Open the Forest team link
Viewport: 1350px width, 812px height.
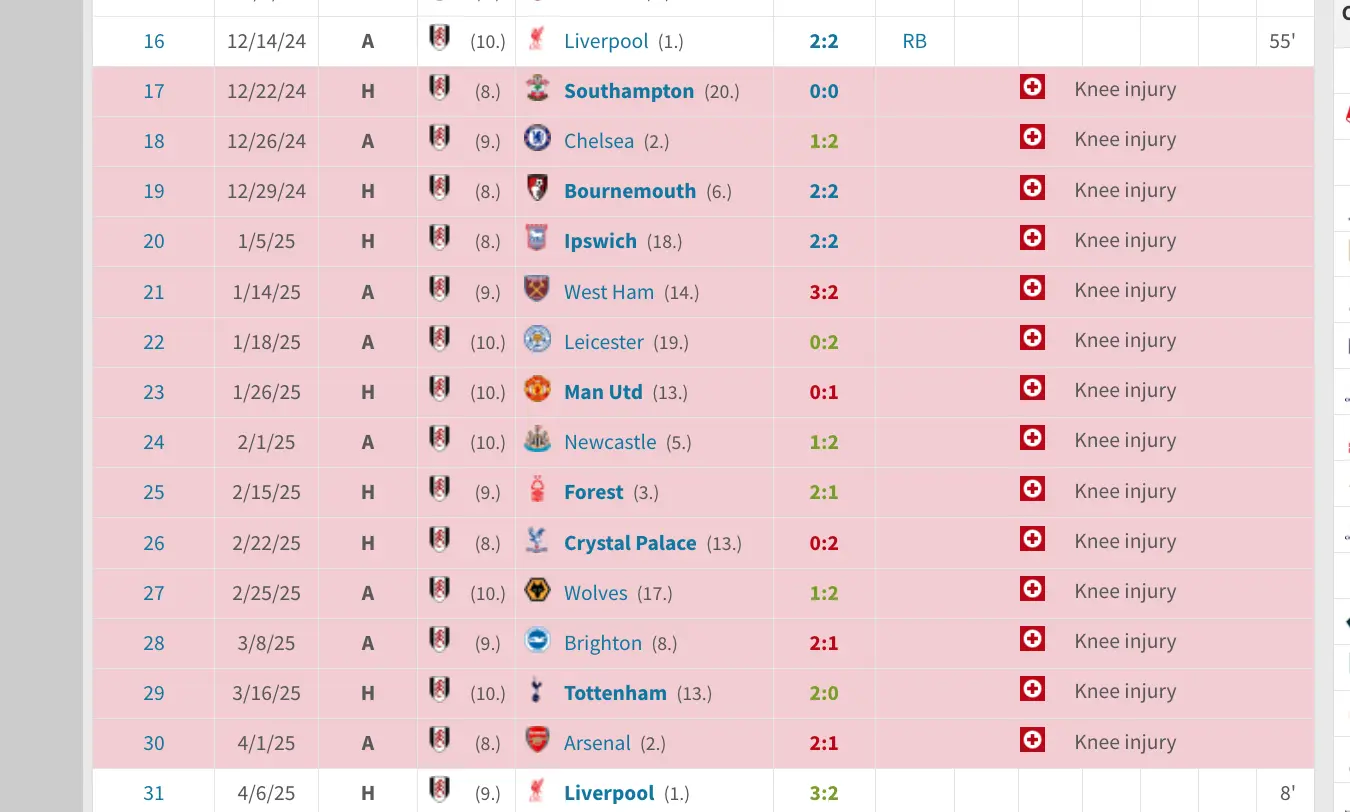[594, 492]
